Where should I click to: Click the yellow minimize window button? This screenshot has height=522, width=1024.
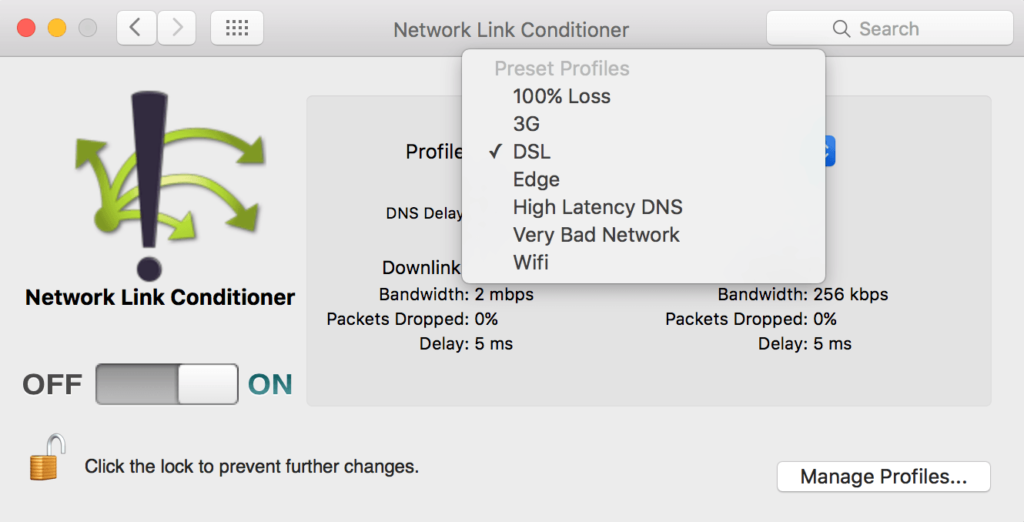57,28
